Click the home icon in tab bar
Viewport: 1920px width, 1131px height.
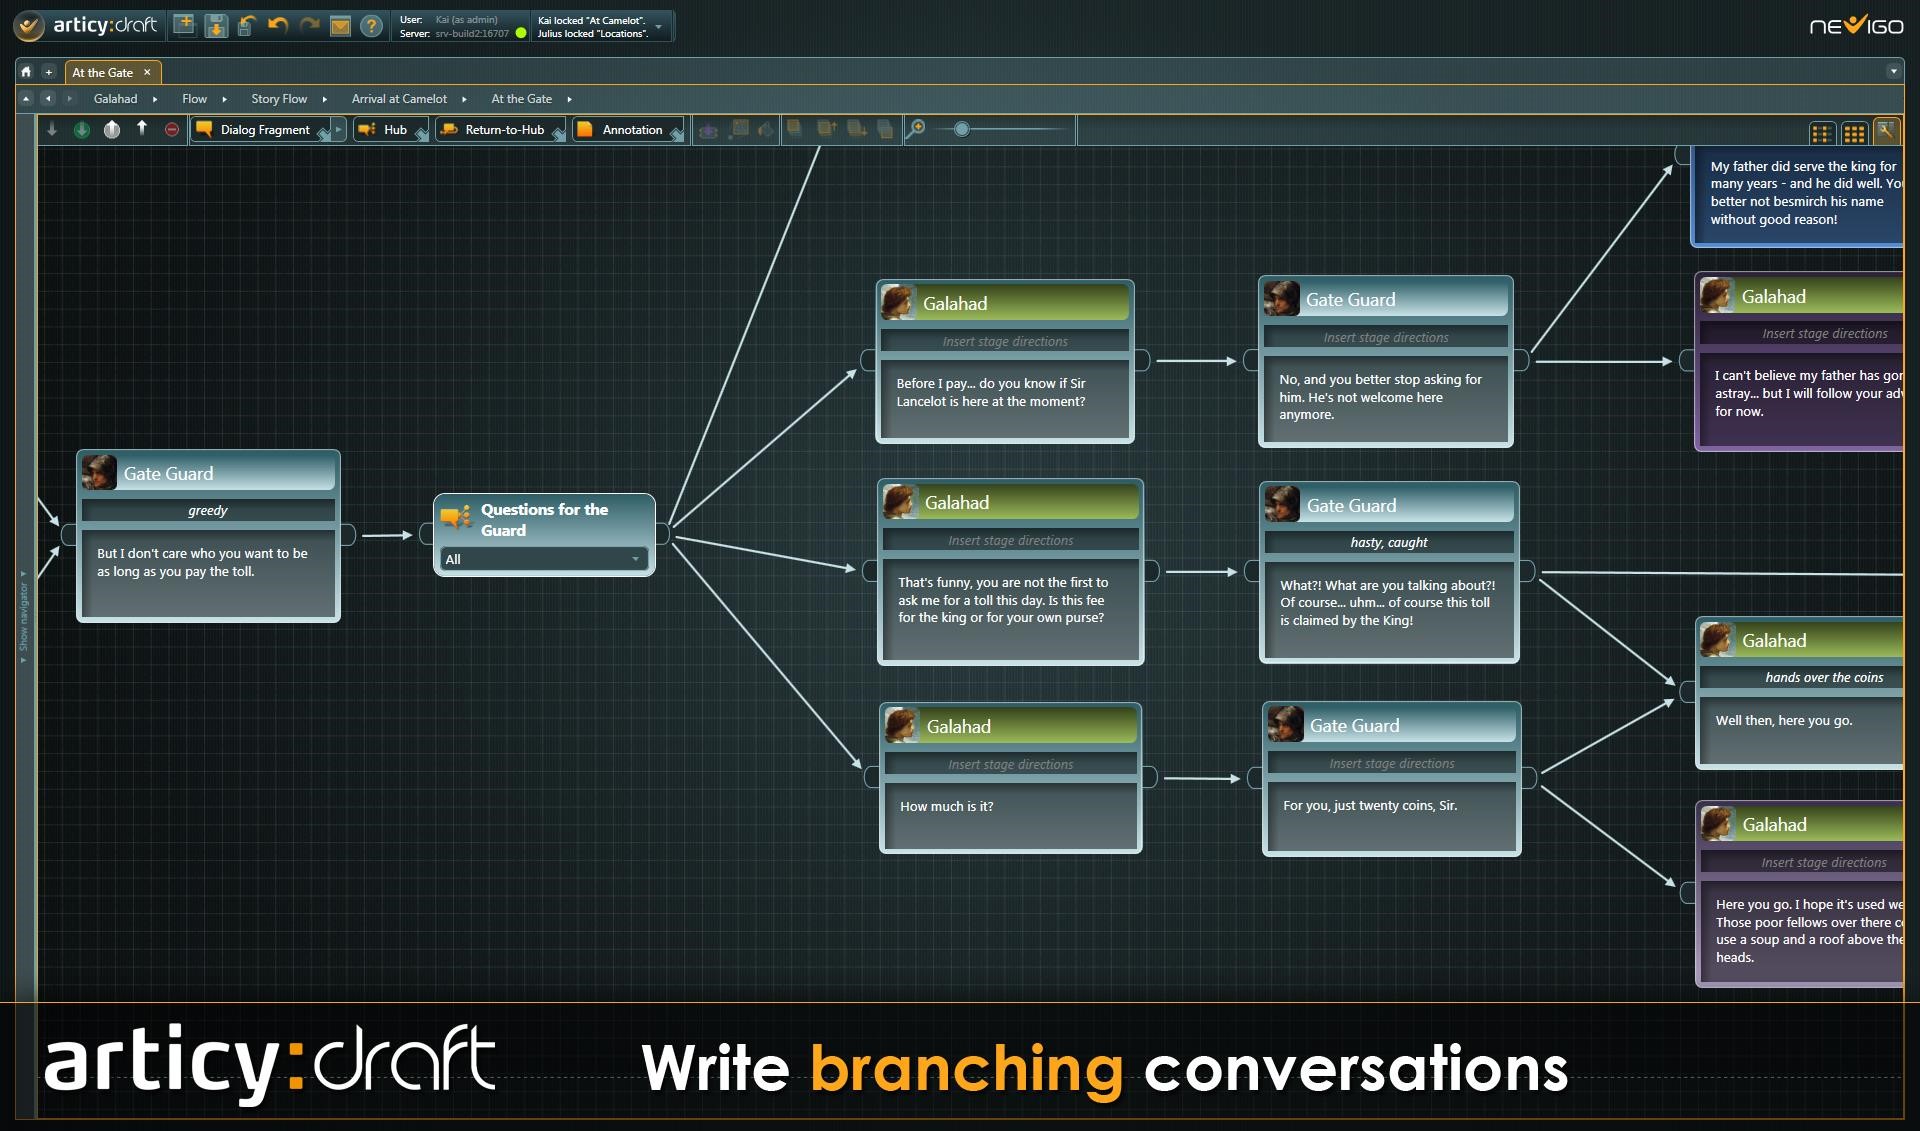pos(26,72)
